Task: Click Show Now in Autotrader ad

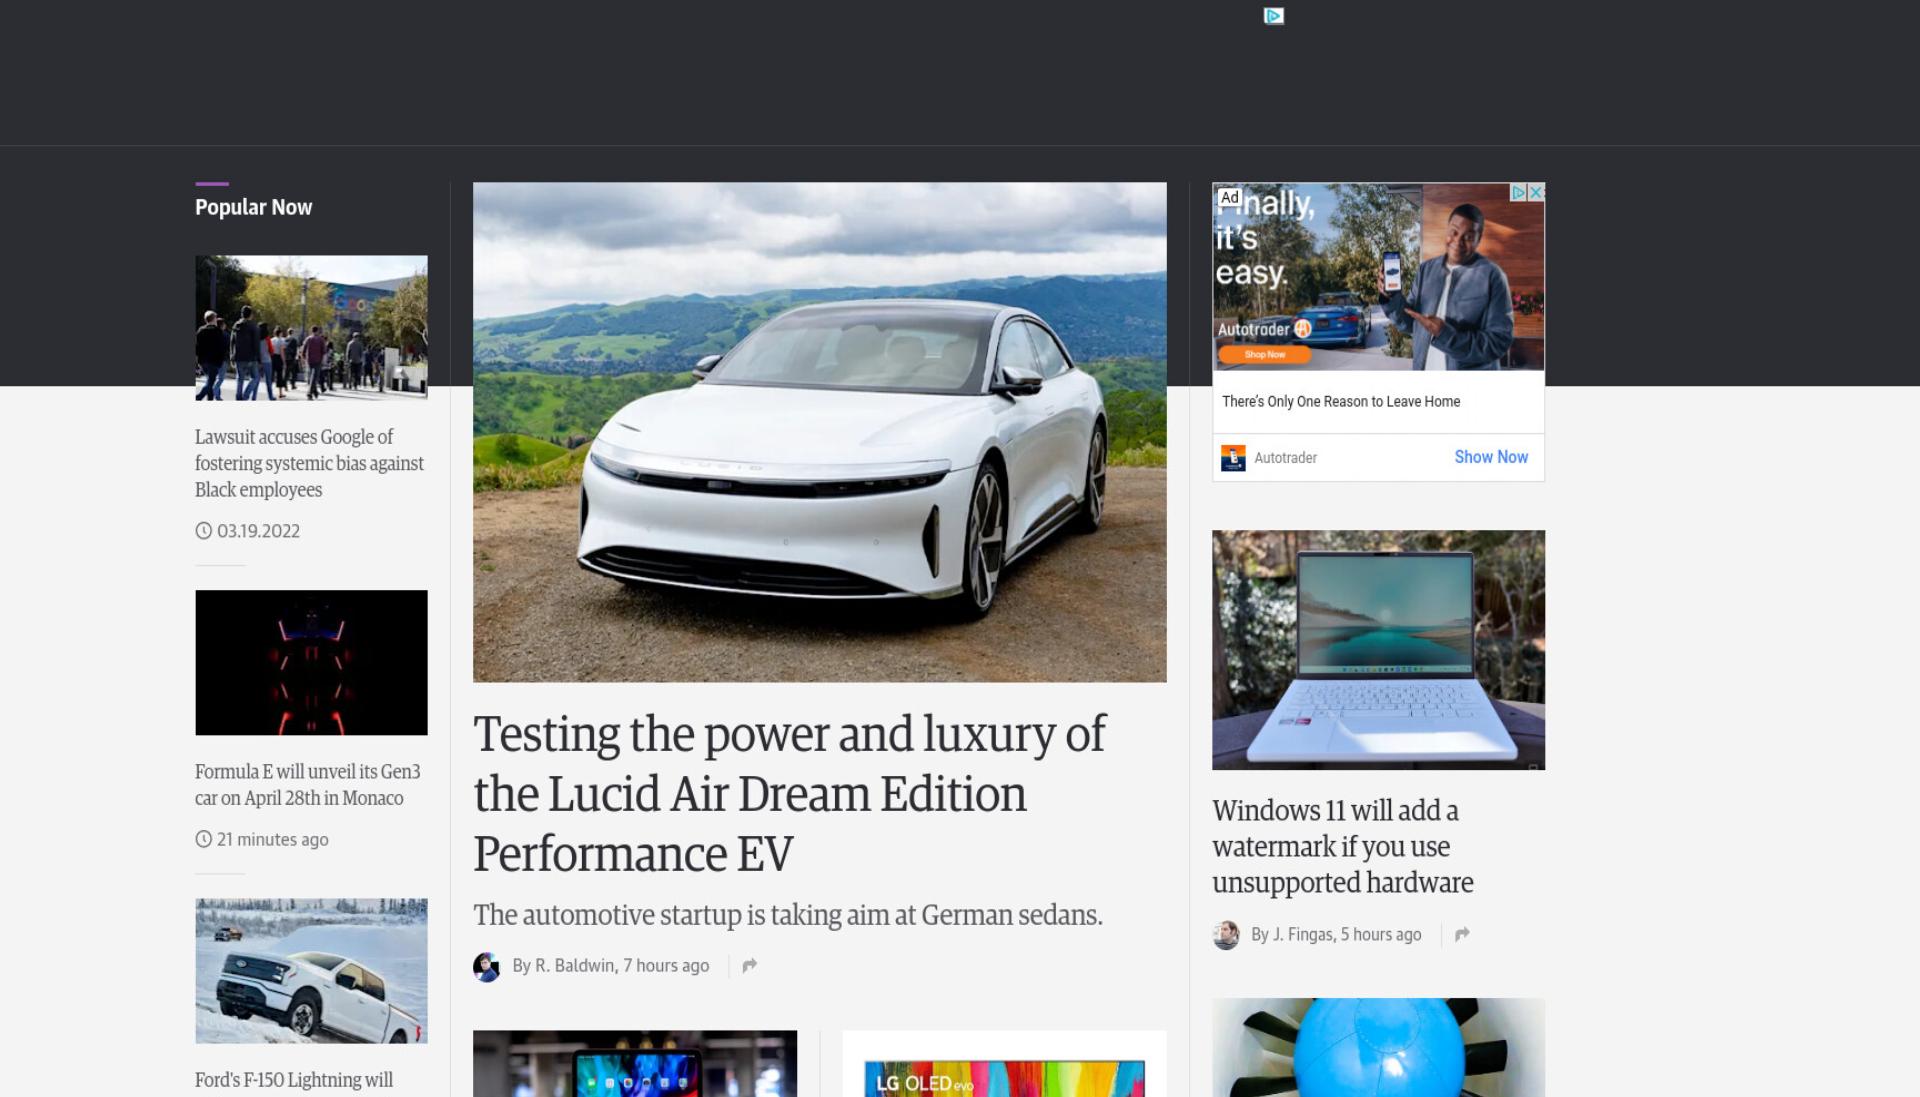Action: tap(1490, 457)
